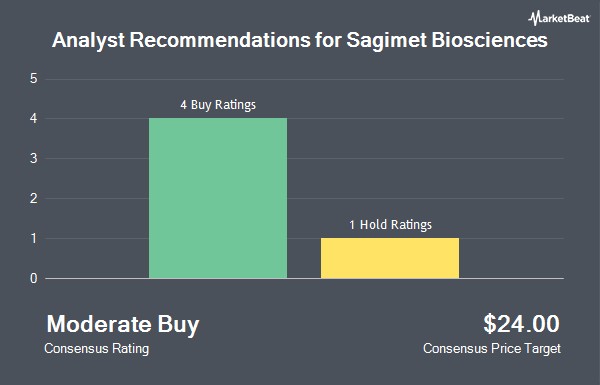This screenshot has width=600, height=385.
Task: Select the 4 Buy Ratings label
Action: click(218, 105)
